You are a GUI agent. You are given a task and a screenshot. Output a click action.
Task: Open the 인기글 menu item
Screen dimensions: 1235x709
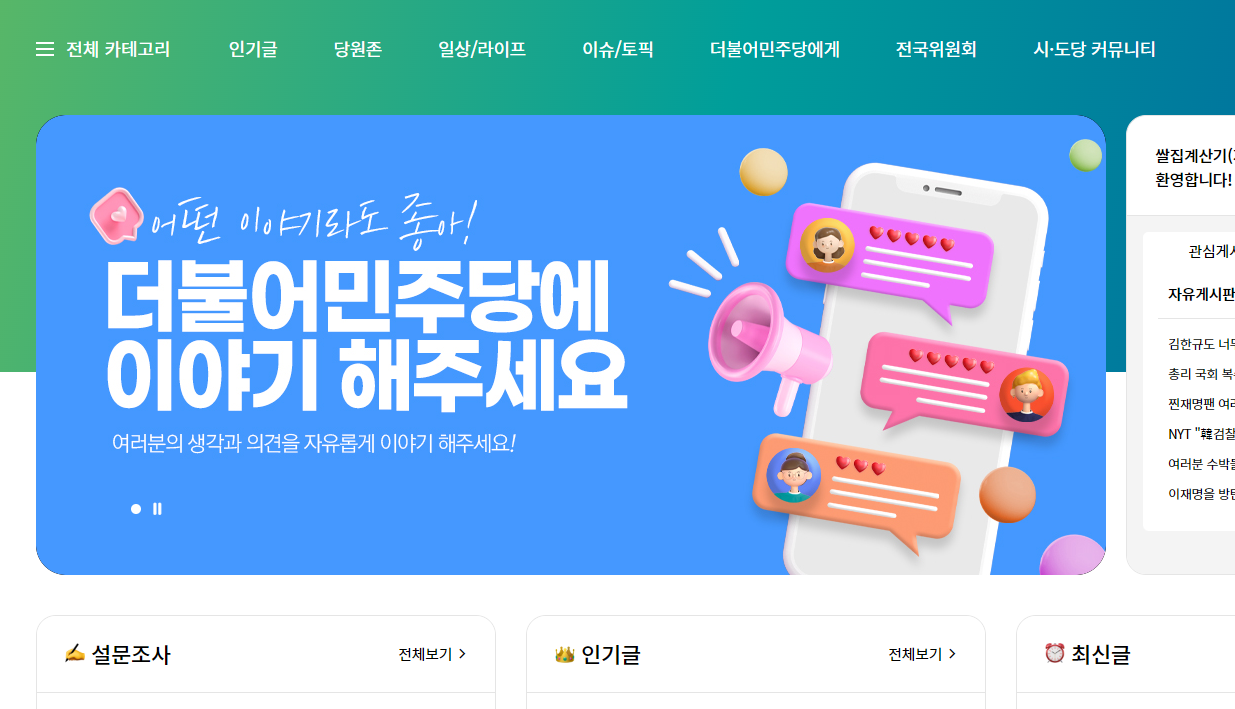[253, 49]
